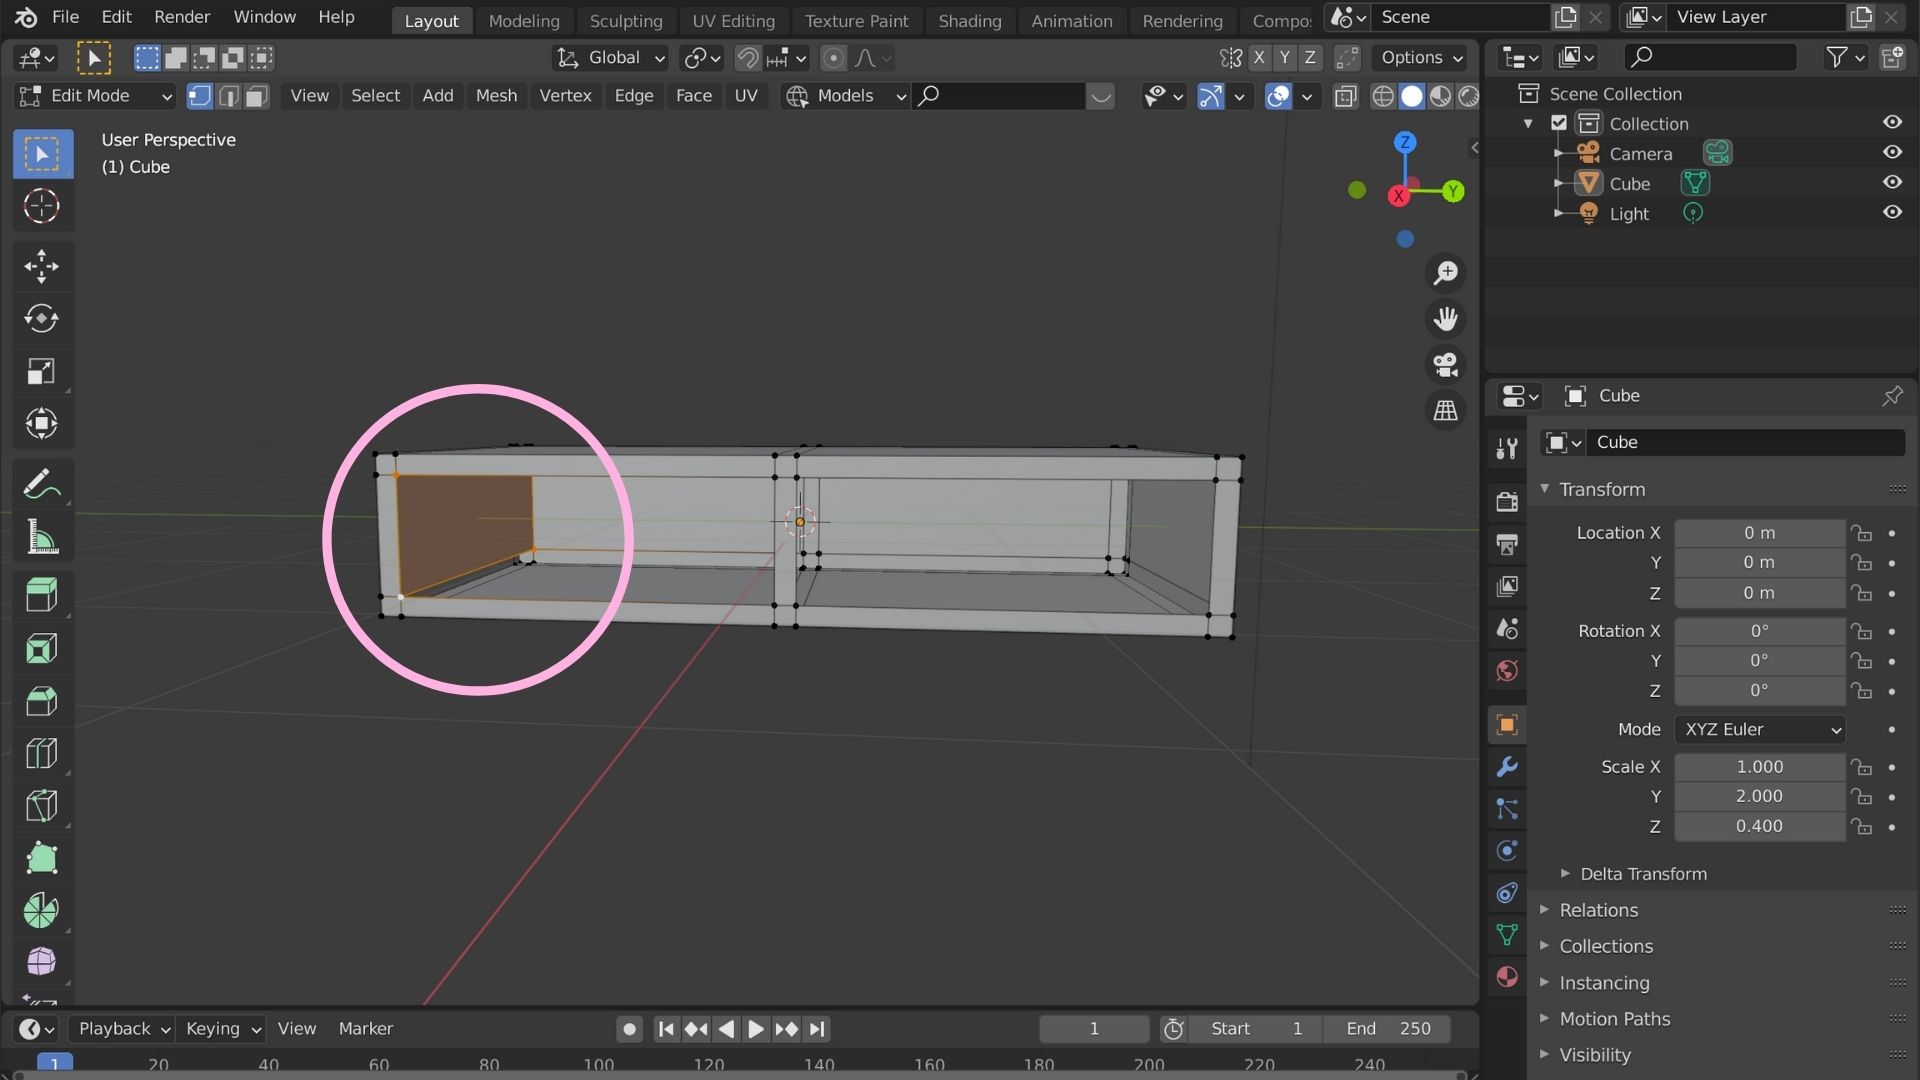Open the Modifier Properties tab

tap(1507, 767)
